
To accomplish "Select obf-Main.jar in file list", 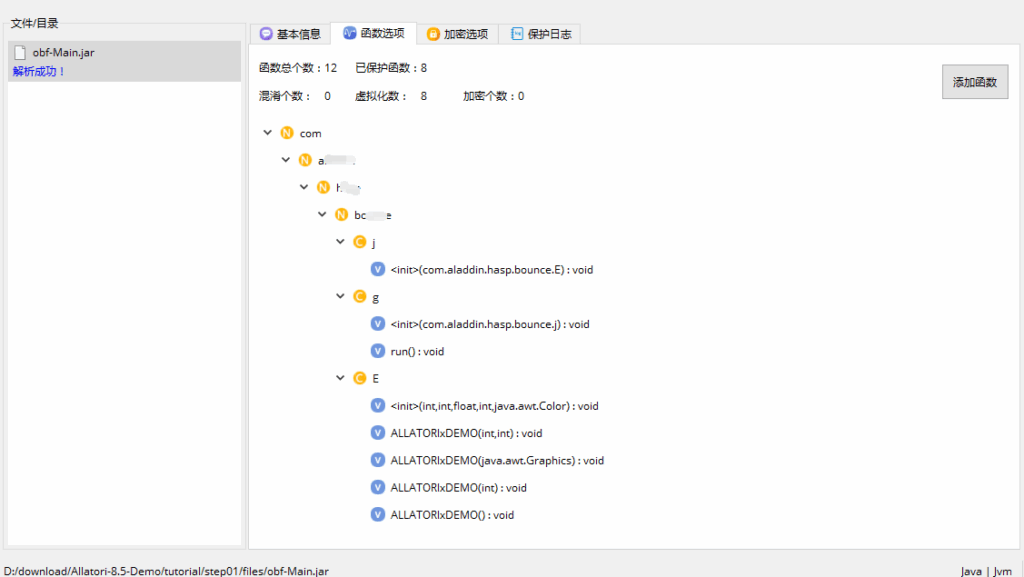I will tap(63, 53).
